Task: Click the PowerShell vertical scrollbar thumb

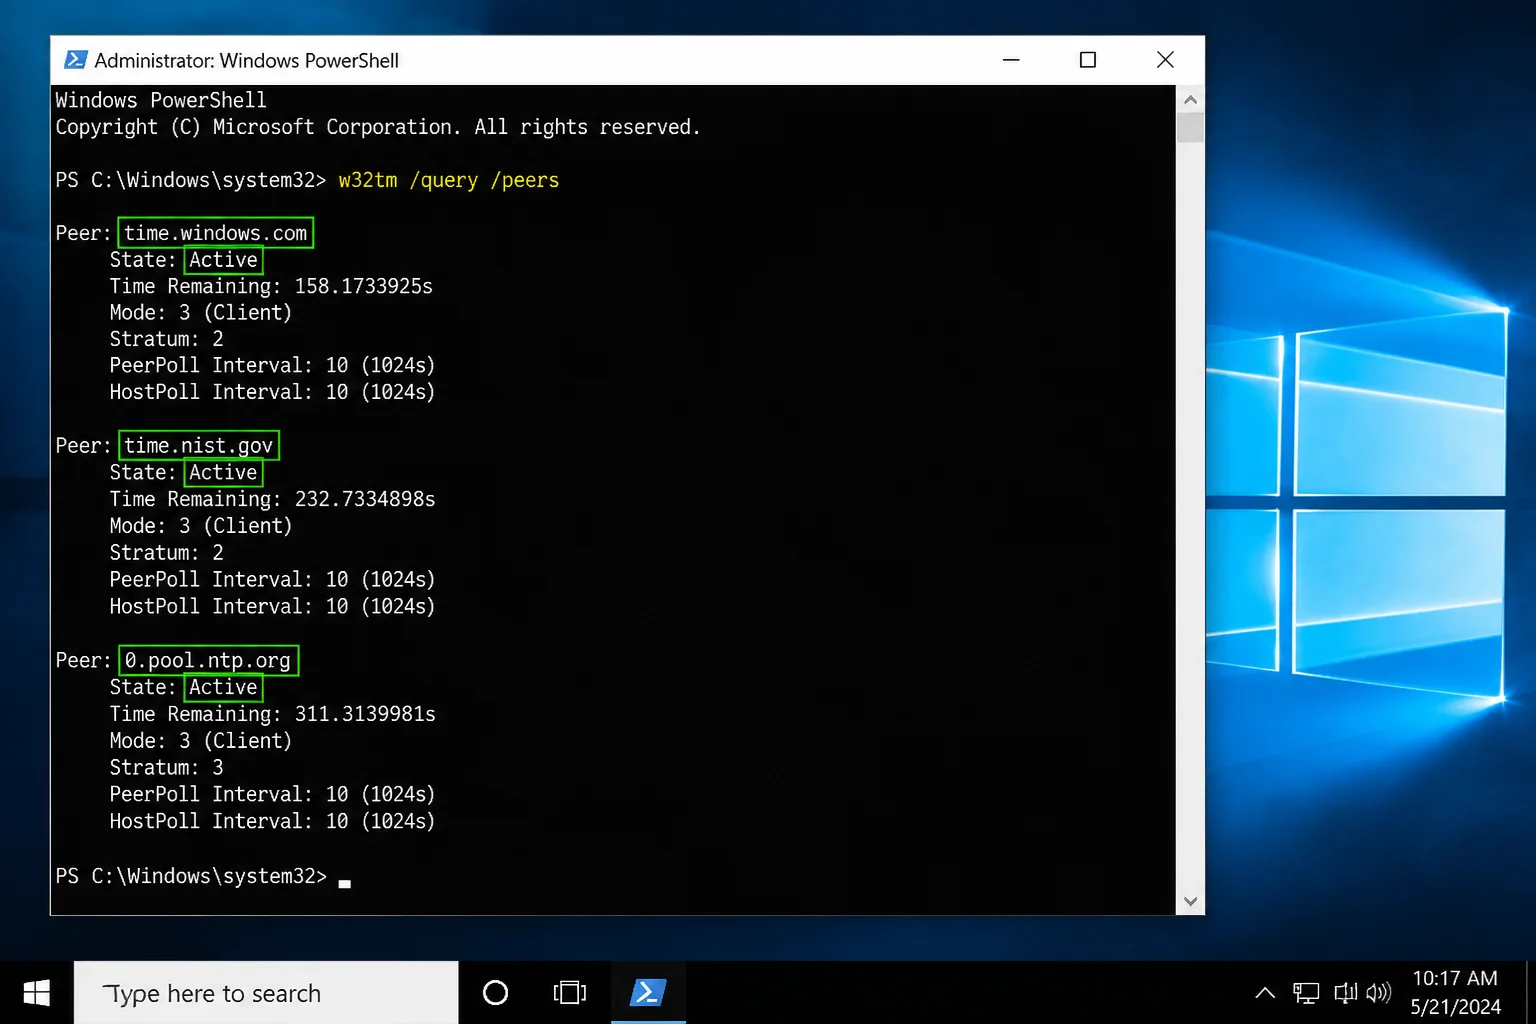Action: pos(1190,128)
